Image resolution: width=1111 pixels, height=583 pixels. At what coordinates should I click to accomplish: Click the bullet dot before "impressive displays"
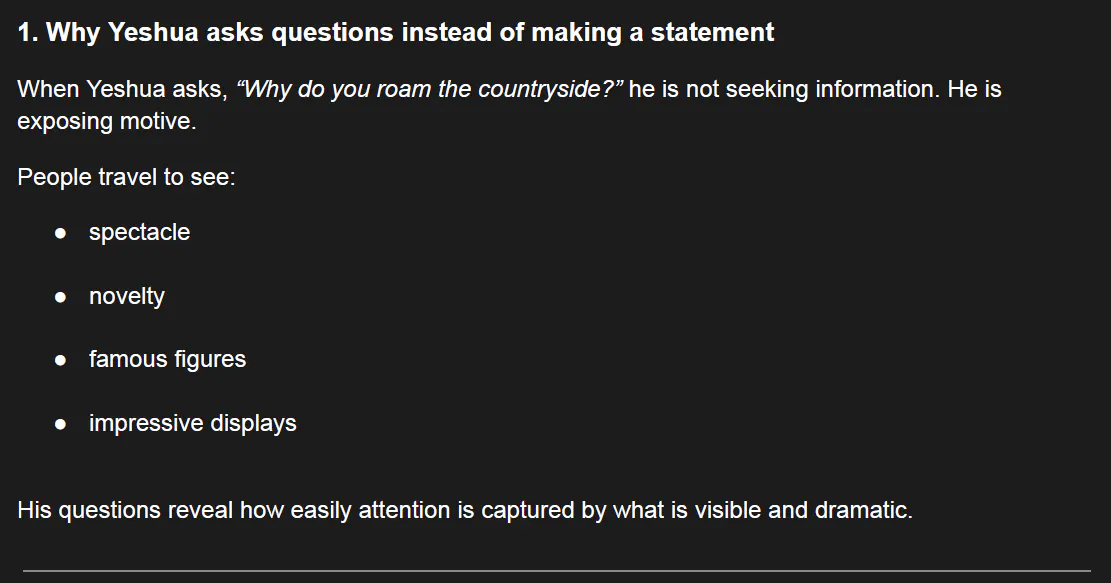(x=61, y=424)
